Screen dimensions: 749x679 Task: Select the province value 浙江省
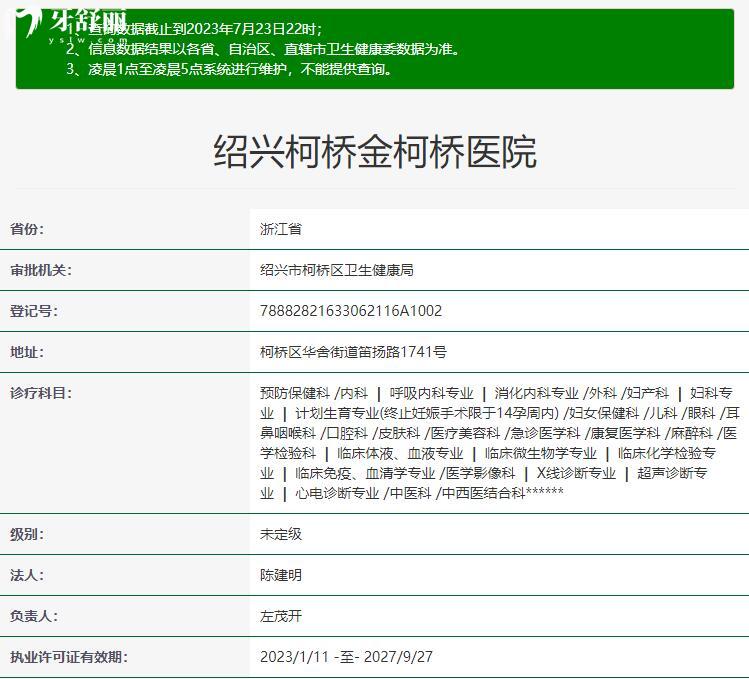point(281,229)
